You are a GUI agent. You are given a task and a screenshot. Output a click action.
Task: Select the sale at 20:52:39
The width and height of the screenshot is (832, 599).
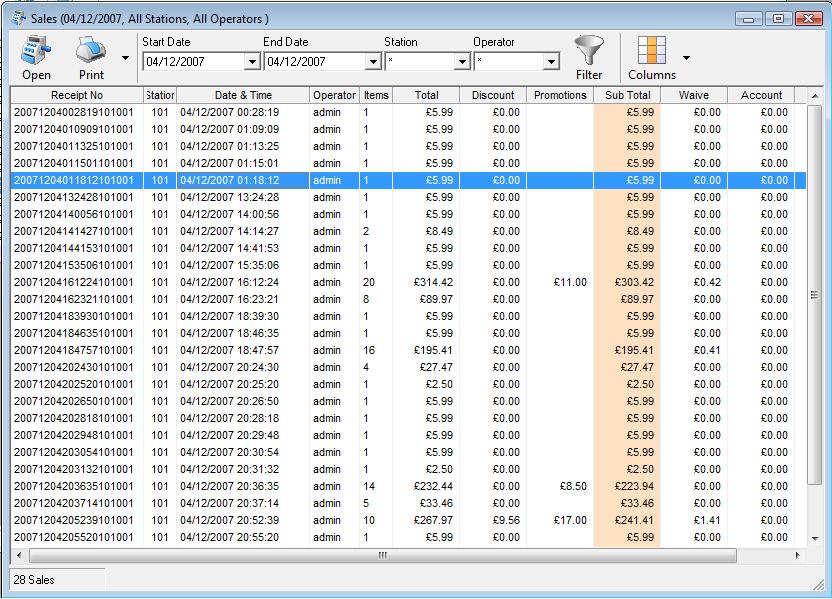coord(243,520)
